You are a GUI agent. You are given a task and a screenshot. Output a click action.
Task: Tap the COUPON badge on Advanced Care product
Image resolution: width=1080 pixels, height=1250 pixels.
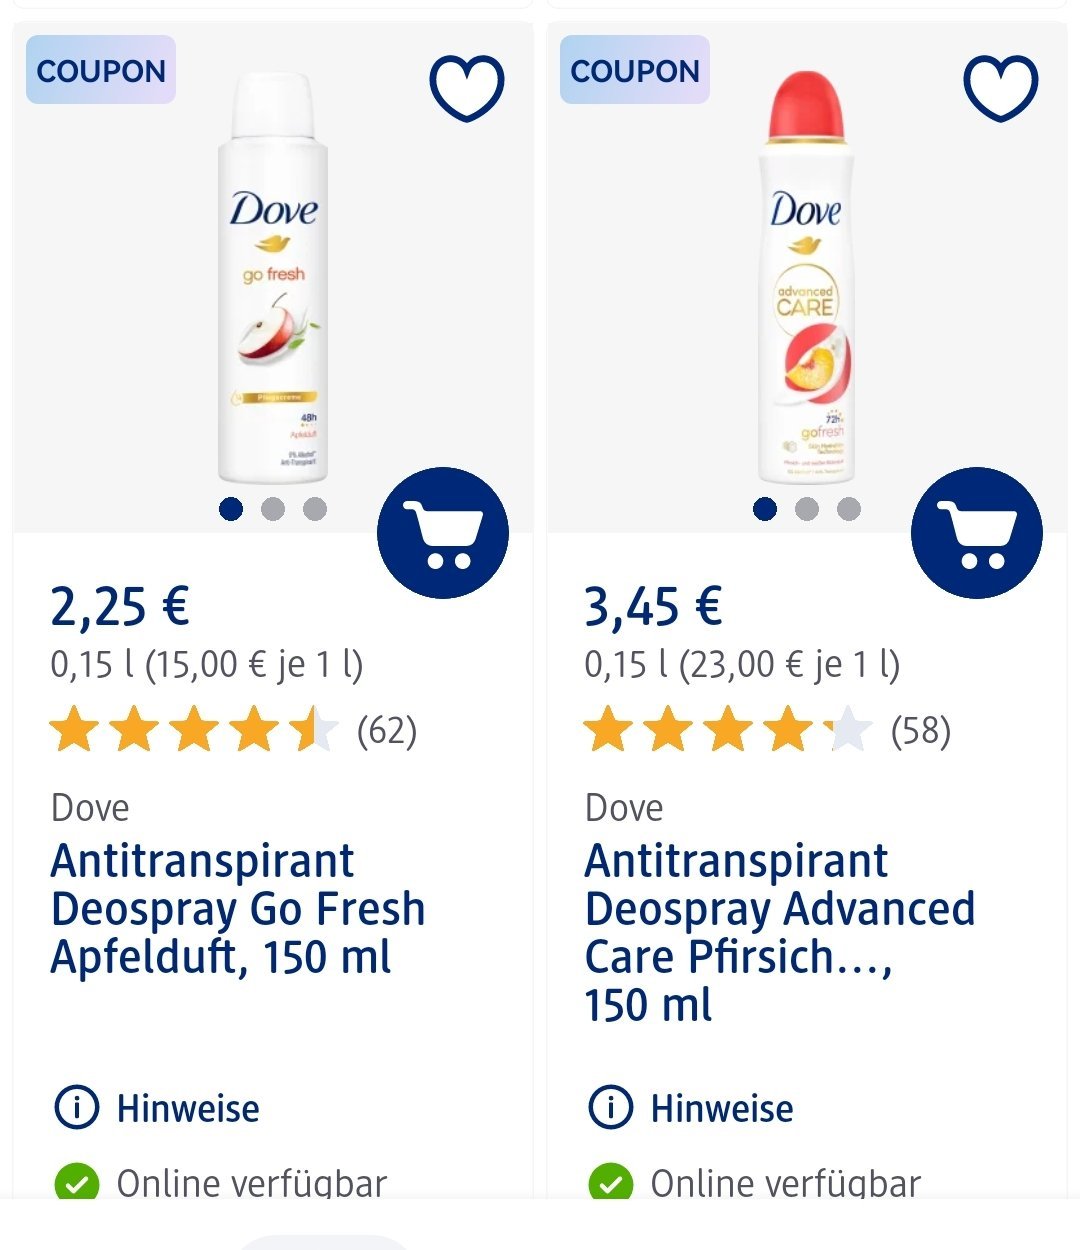point(635,71)
